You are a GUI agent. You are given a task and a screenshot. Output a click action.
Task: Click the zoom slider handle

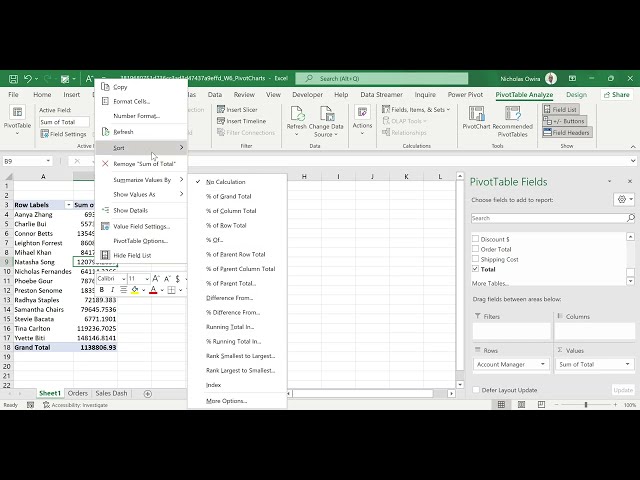(586, 404)
